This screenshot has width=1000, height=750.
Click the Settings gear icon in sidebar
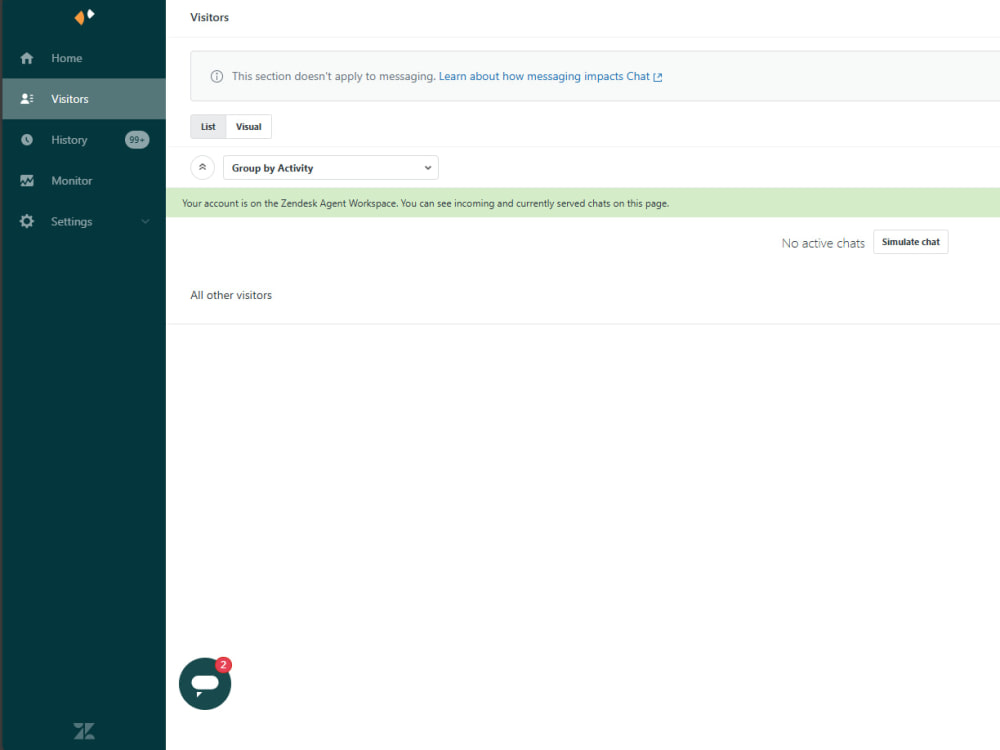(x=27, y=221)
